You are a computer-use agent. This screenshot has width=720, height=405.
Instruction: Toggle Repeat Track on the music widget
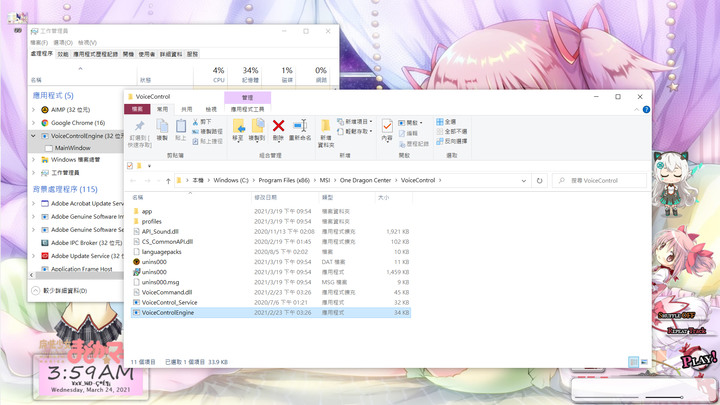point(686,331)
